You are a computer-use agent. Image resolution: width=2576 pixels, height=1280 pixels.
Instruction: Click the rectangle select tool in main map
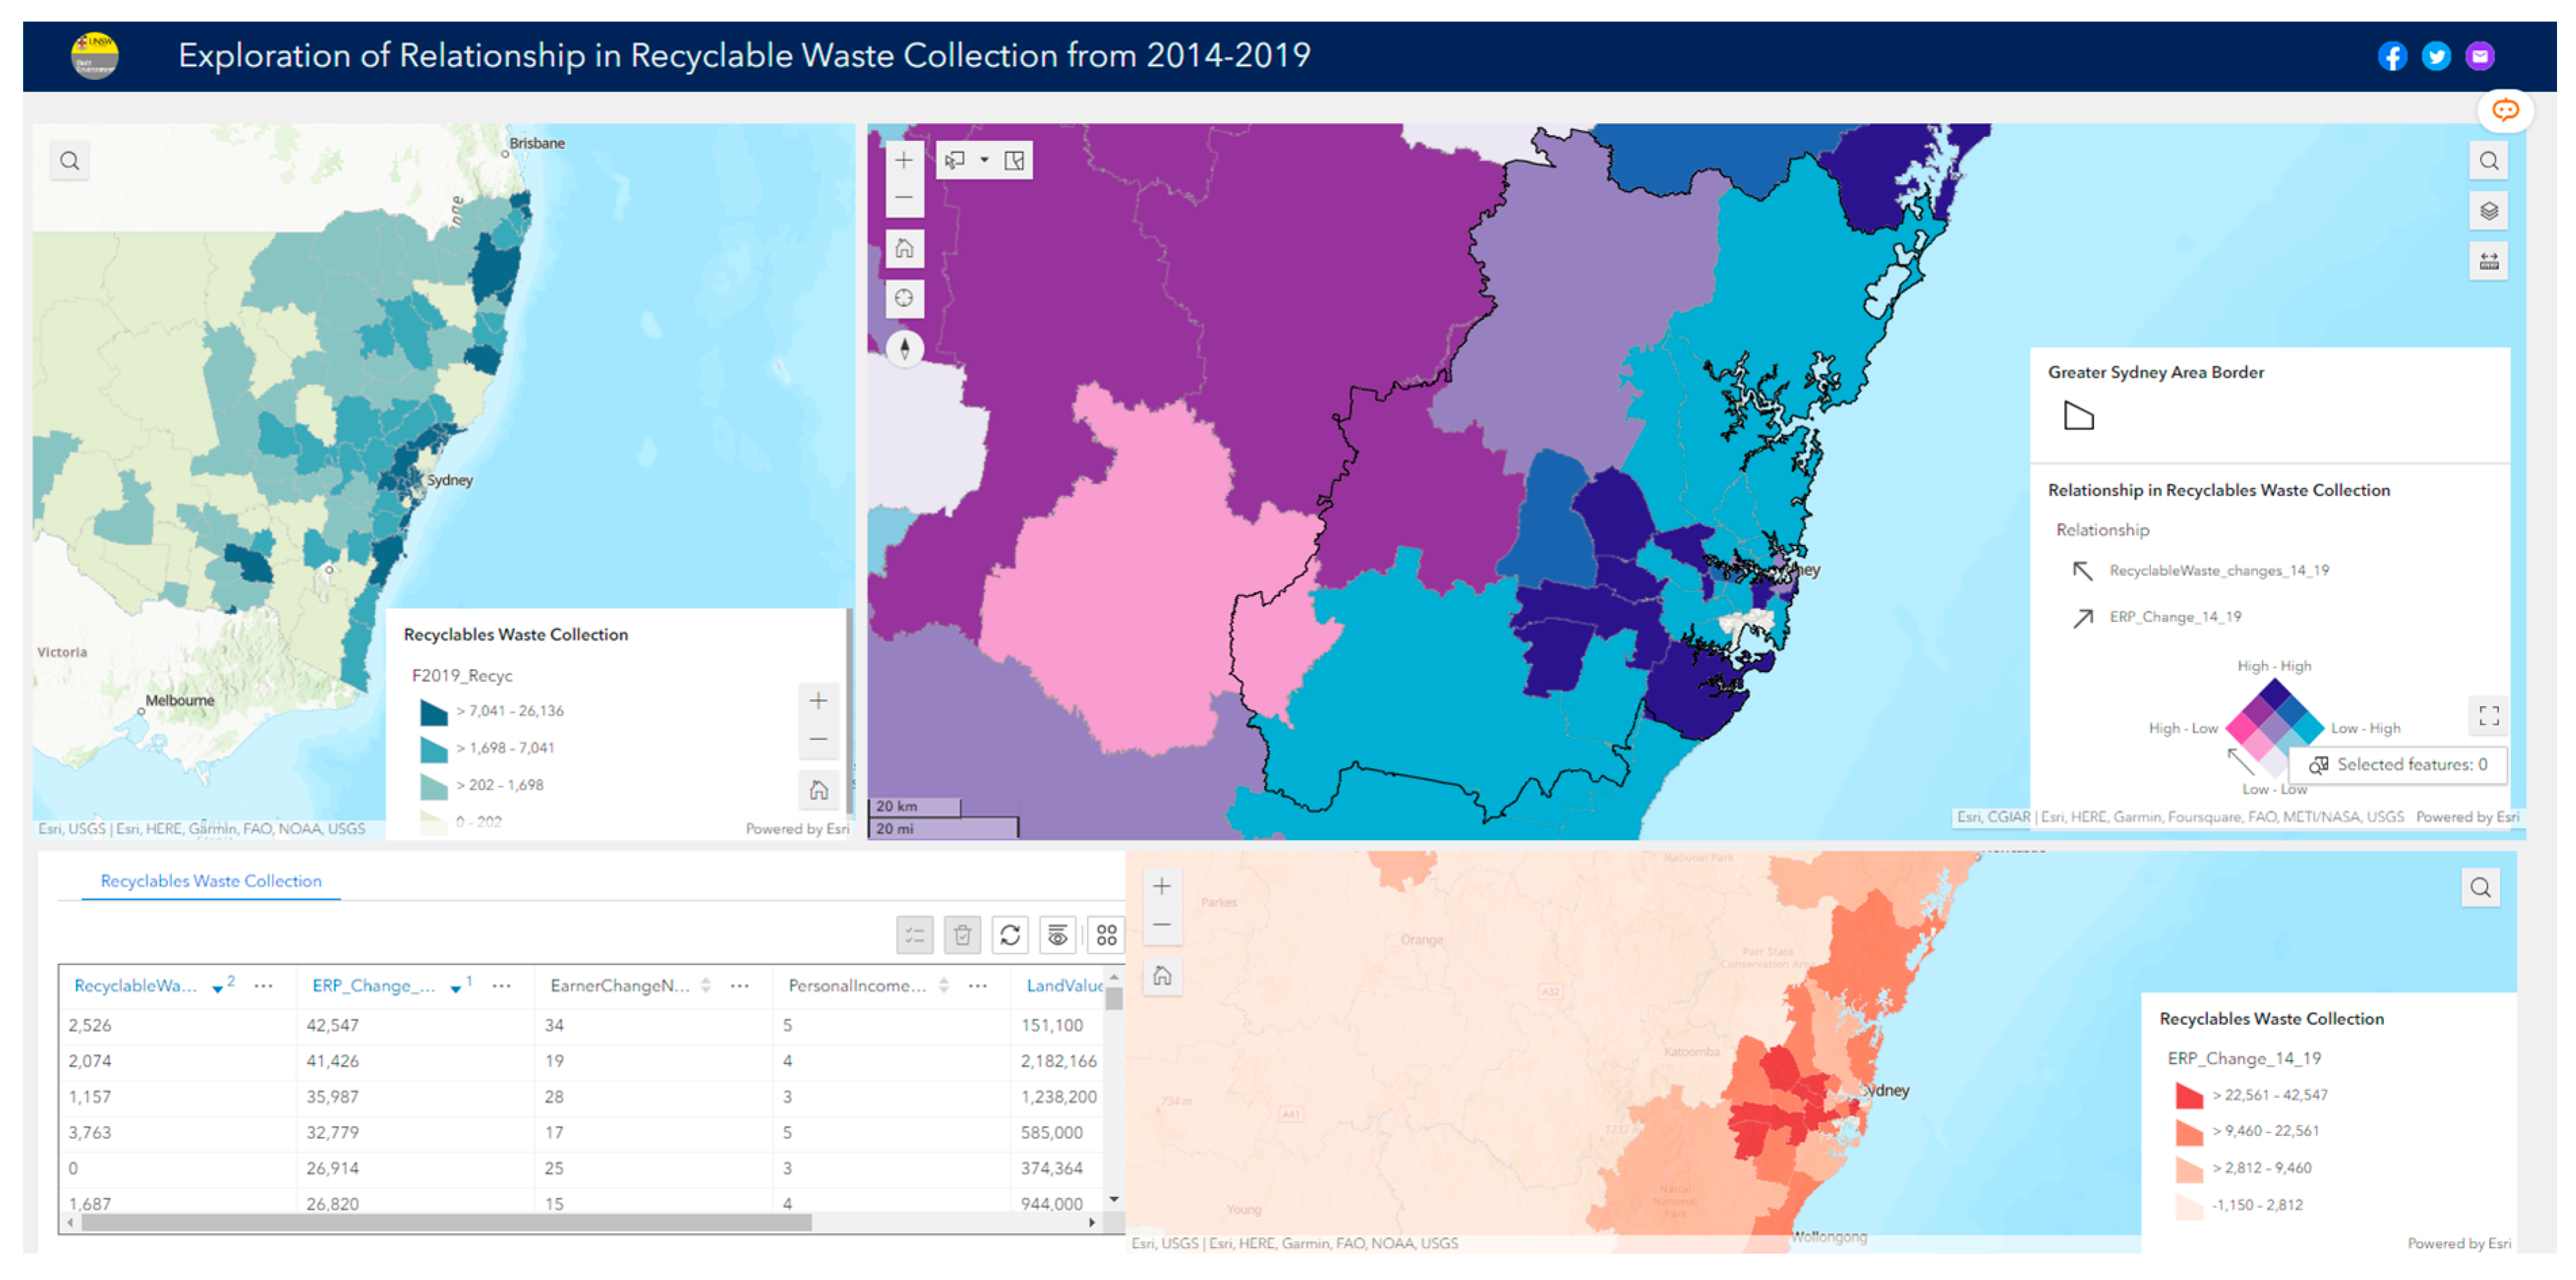click(x=955, y=160)
